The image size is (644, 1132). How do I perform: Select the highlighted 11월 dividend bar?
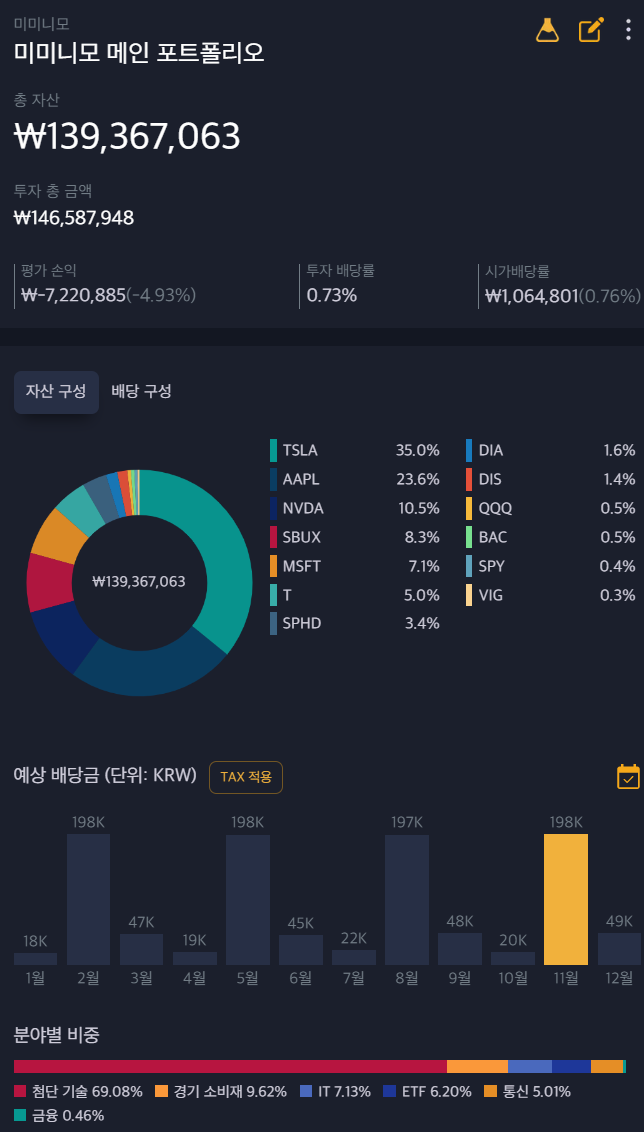(566, 900)
